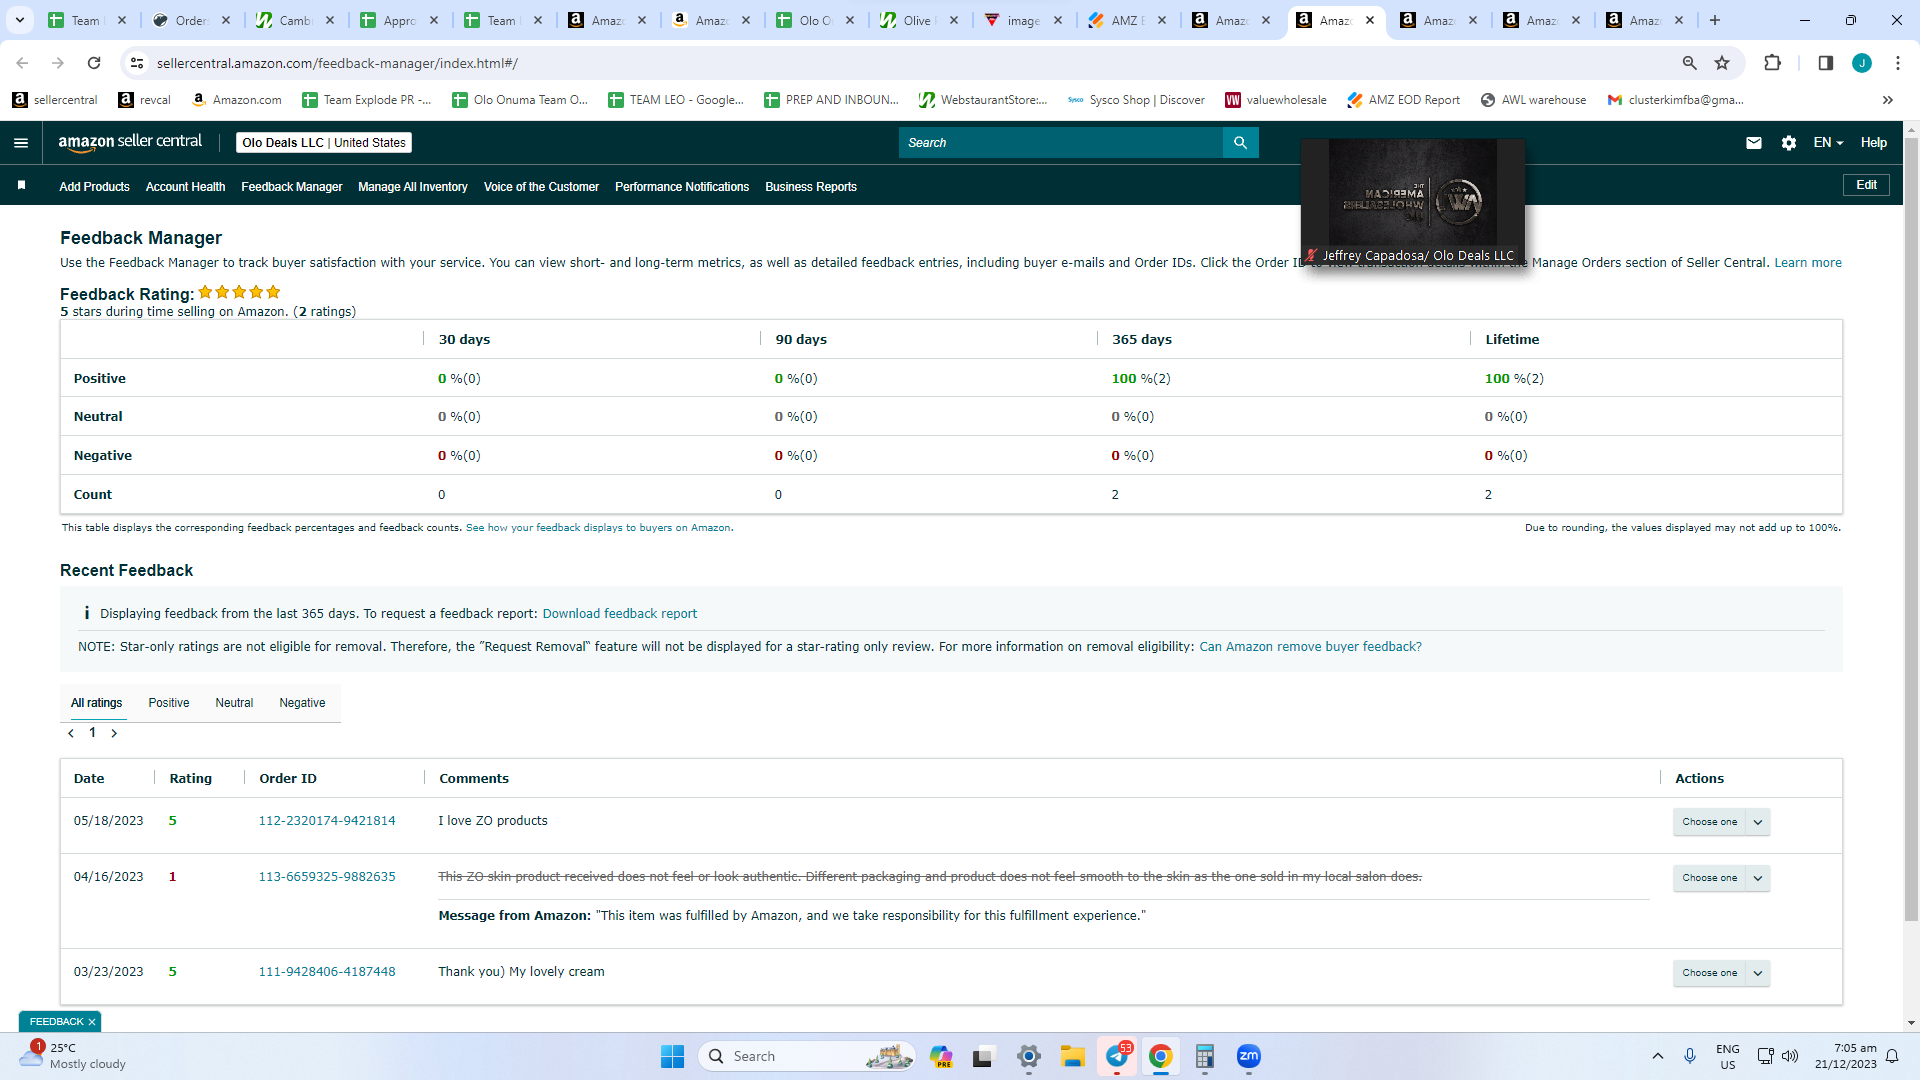Image resolution: width=1920 pixels, height=1080 pixels.
Task: Open Telegram from the taskbar
Action: coord(1117,1056)
